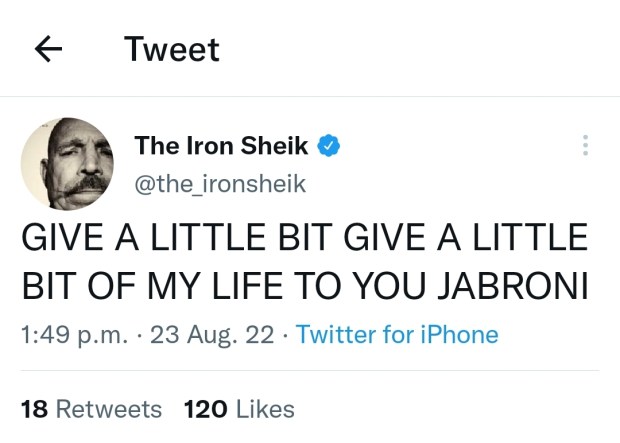Click the word Retweets
This screenshot has width=620, height=443.
(108, 409)
